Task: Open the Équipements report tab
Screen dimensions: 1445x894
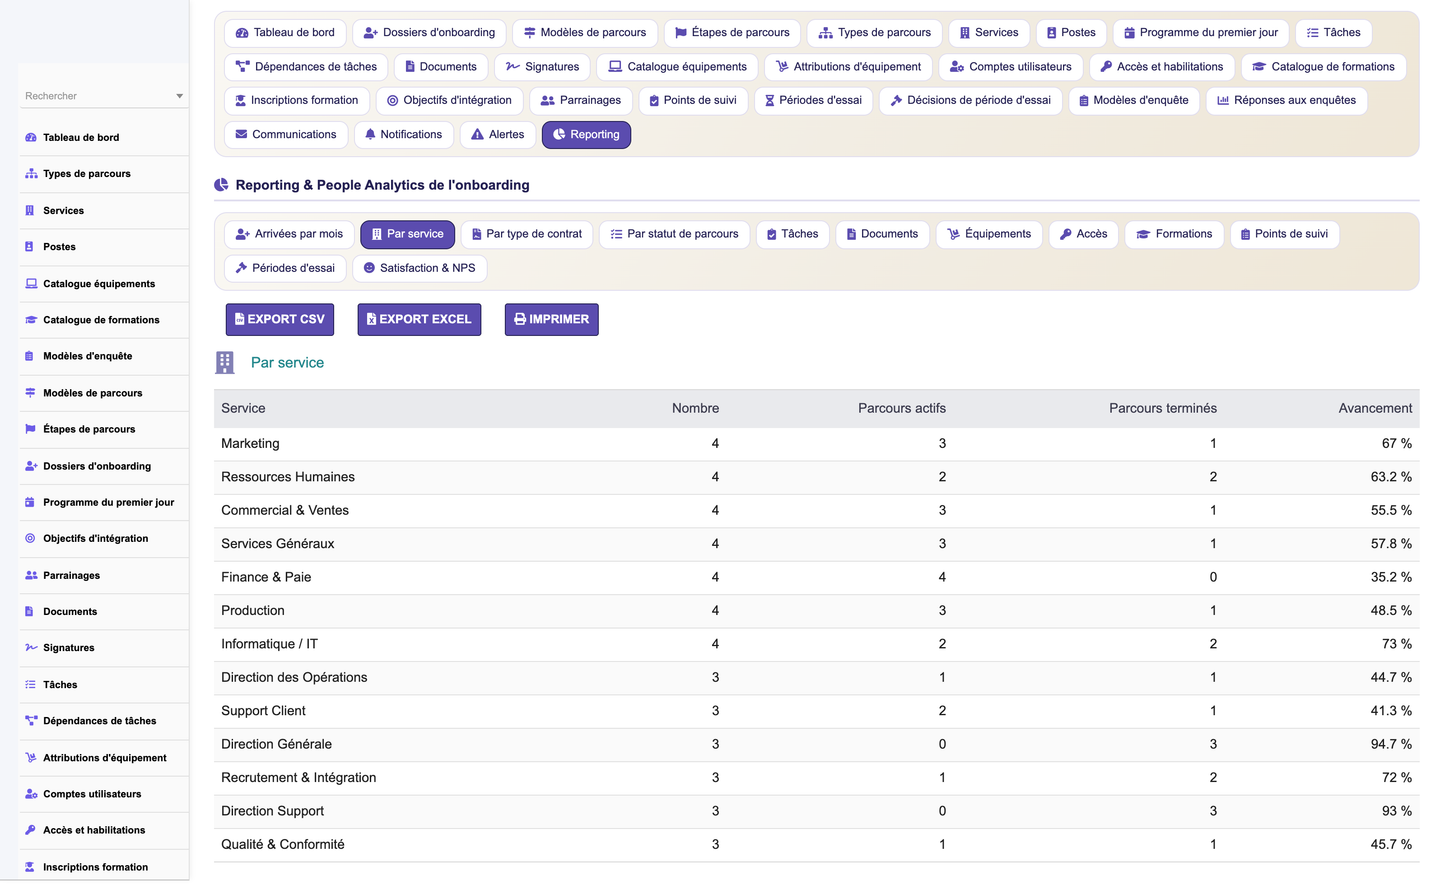Action: 989,234
